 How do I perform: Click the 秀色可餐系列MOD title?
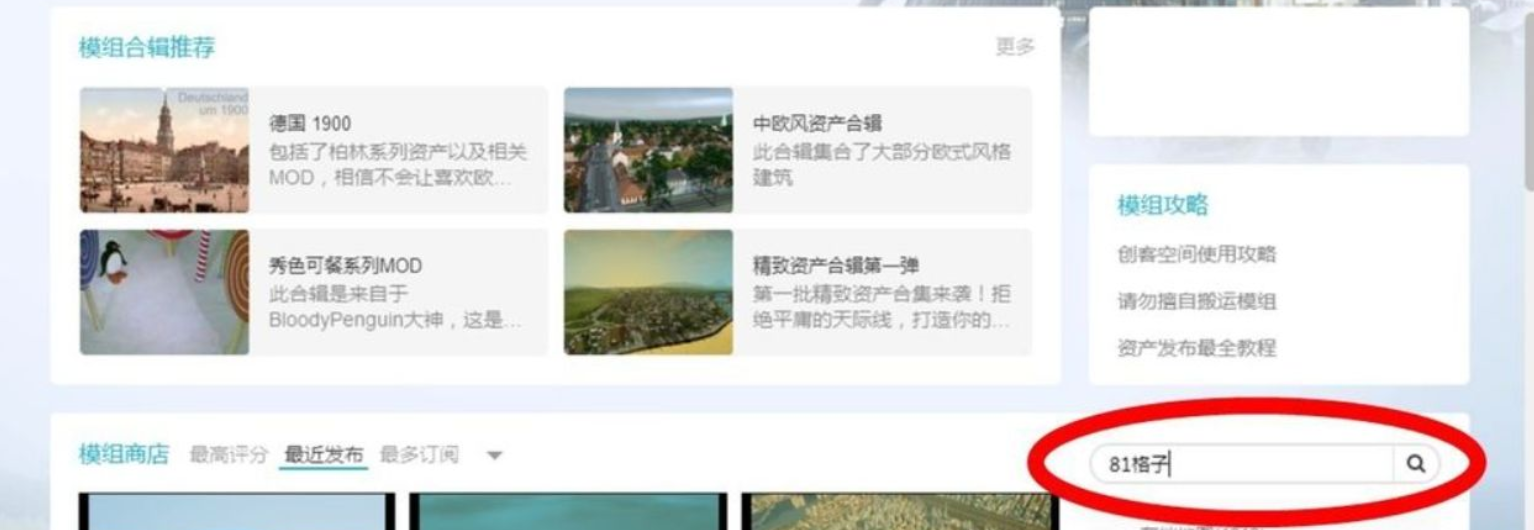coord(345,266)
